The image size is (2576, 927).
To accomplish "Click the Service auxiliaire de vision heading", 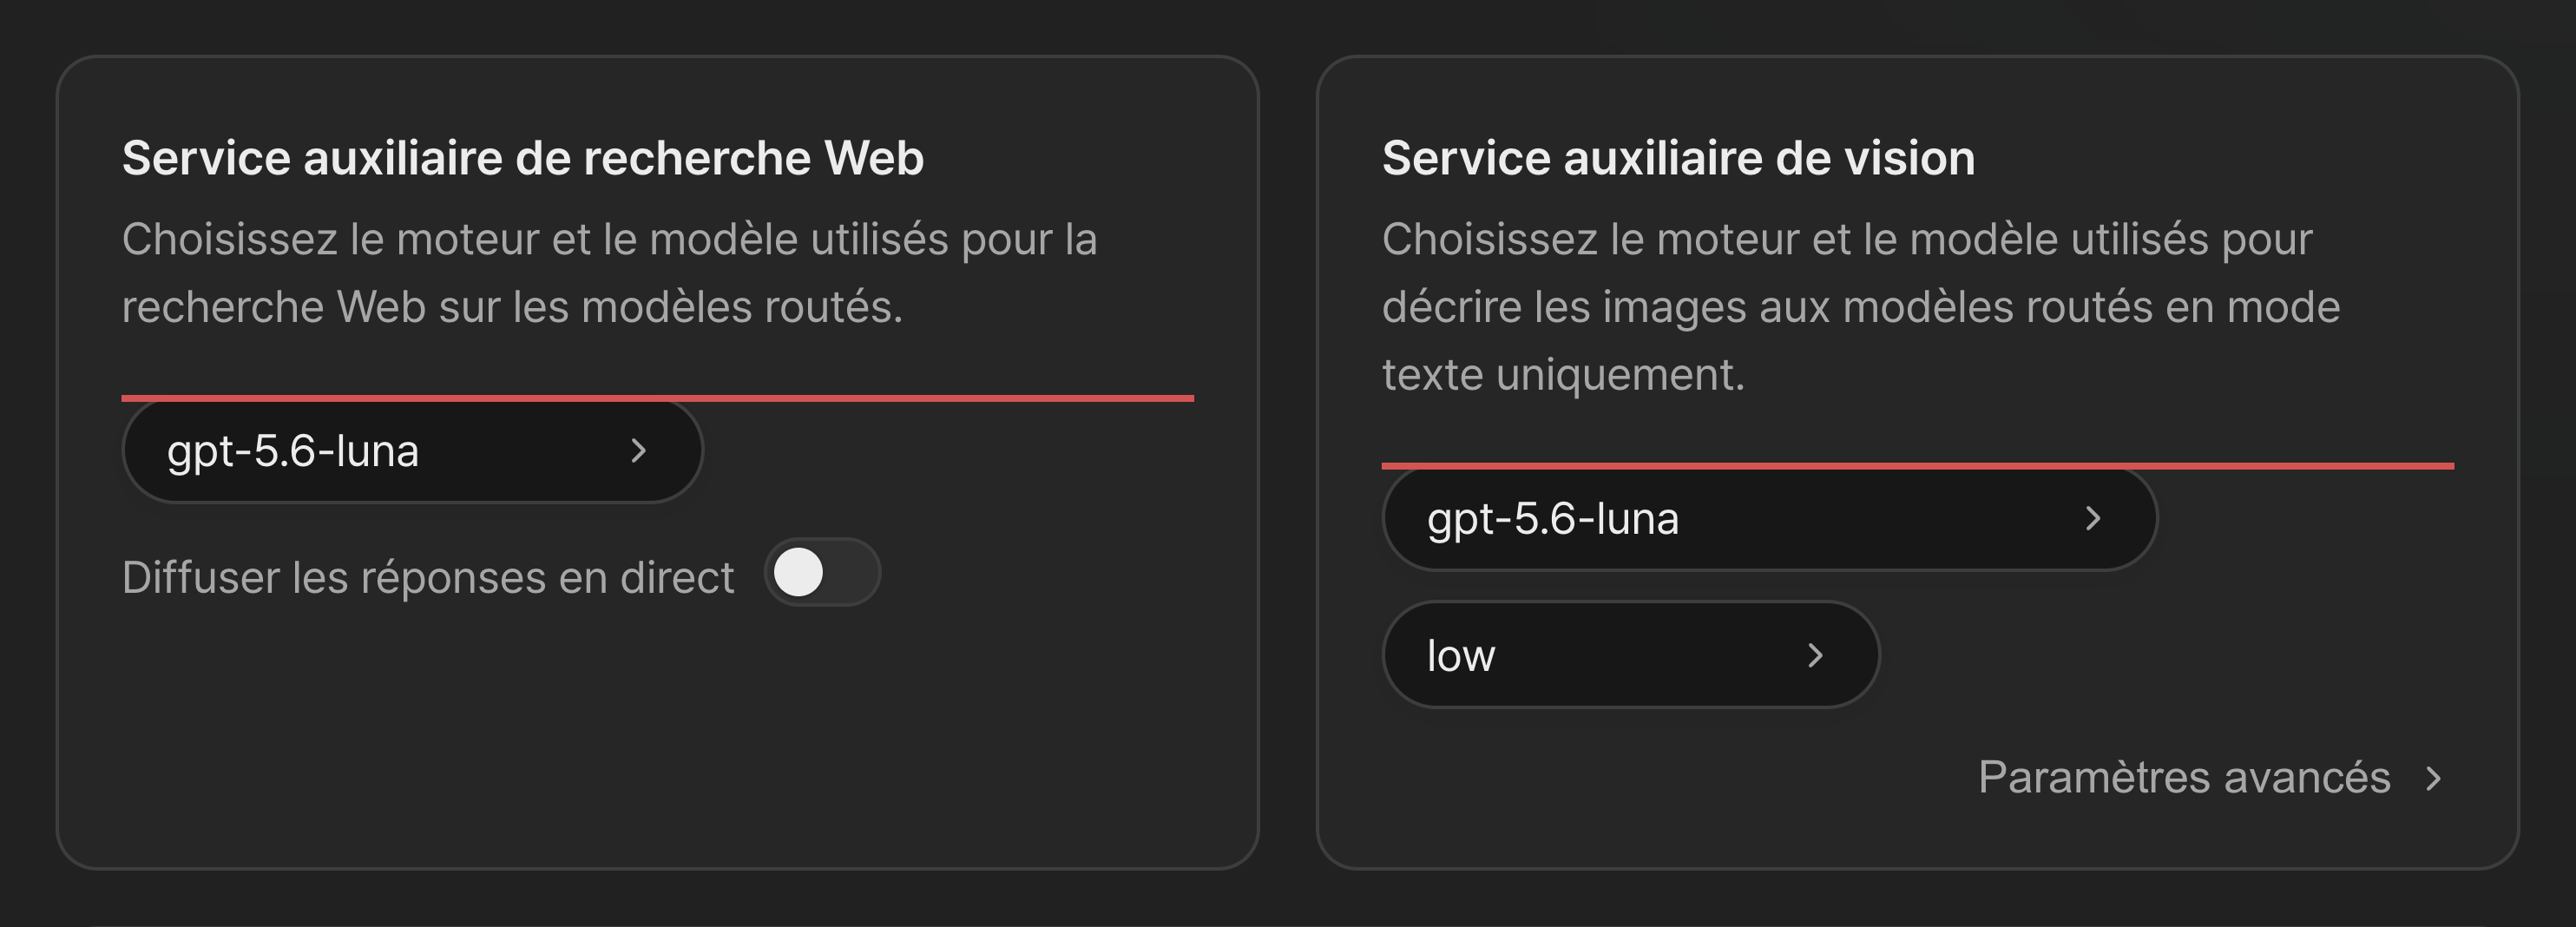I will coord(1679,158).
